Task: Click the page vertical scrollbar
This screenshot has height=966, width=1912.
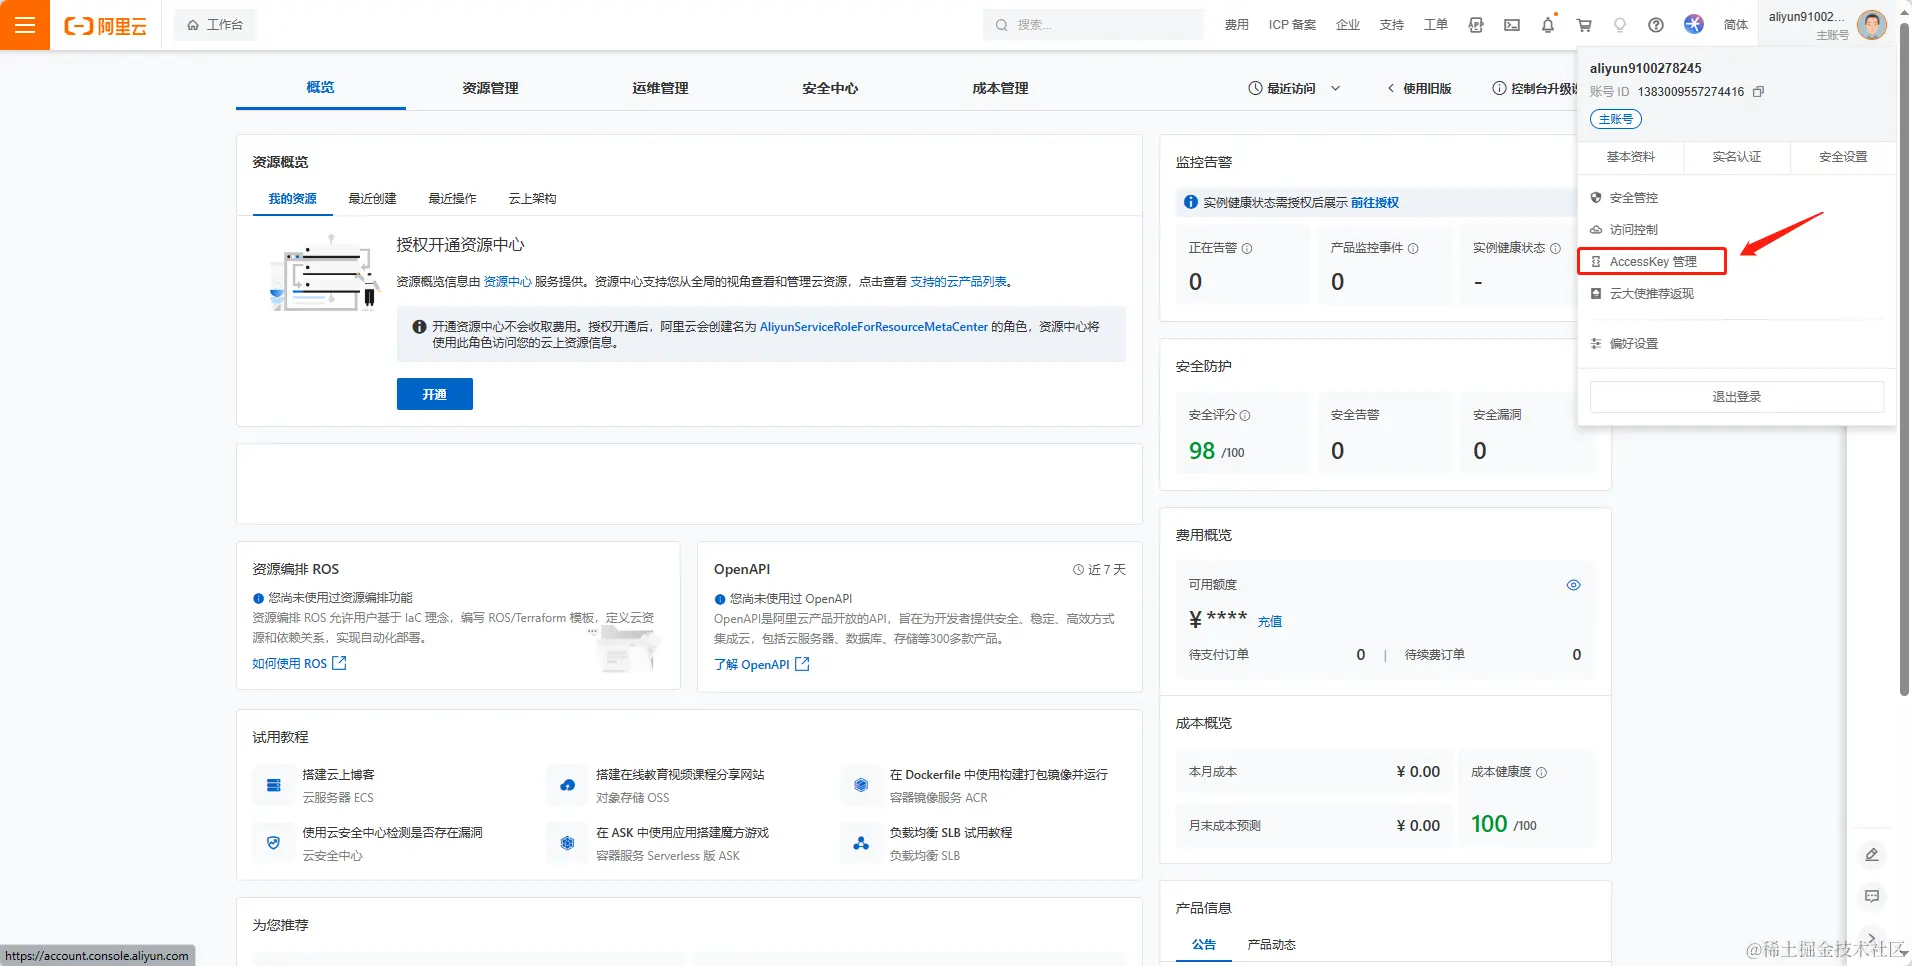Action: [1905, 360]
